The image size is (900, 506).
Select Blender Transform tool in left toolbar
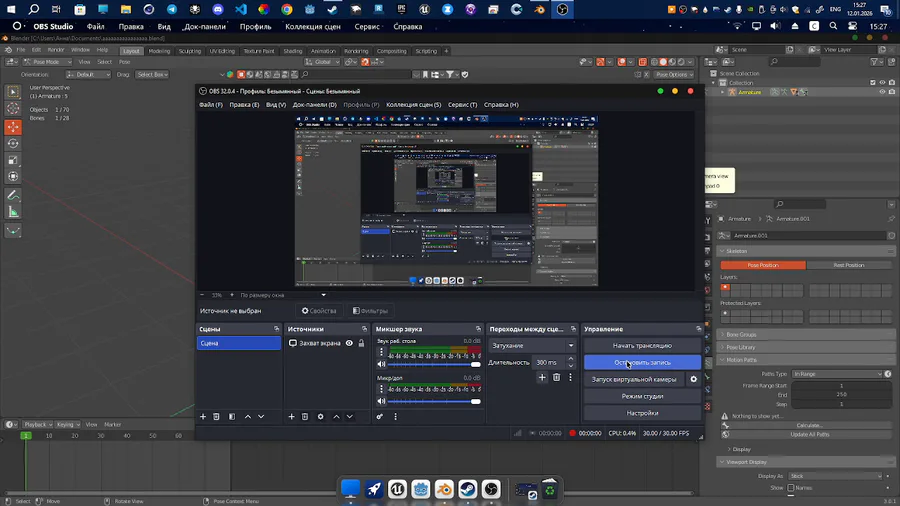pyautogui.click(x=13, y=177)
